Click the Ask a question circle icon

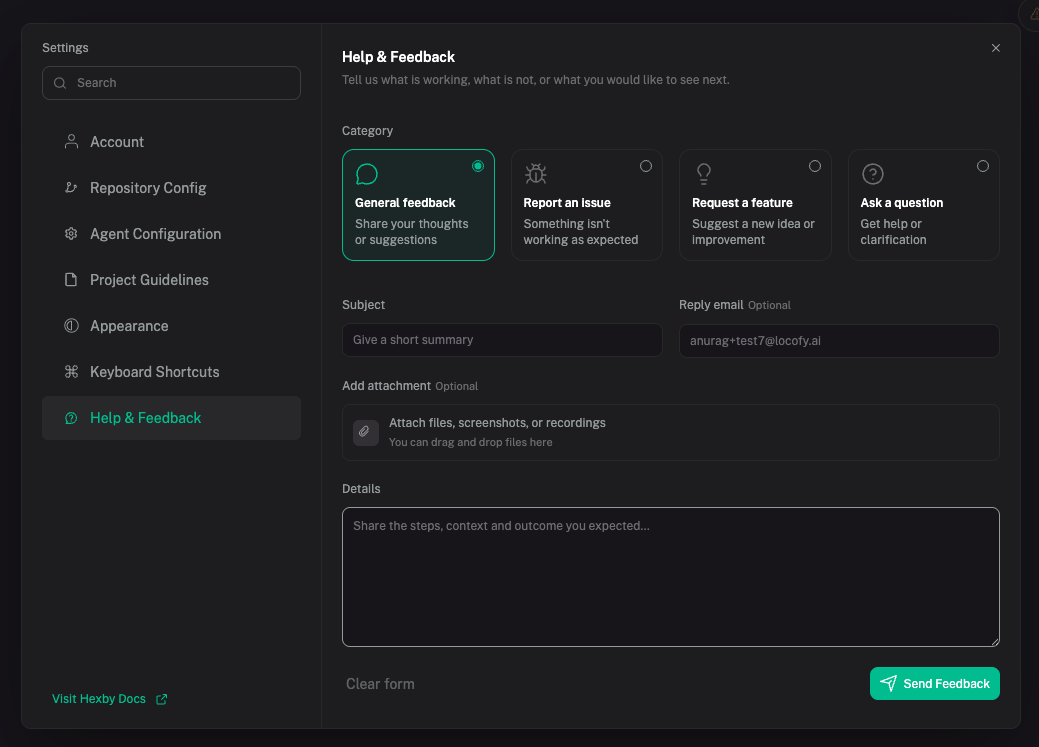pyautogui.click(x=873, y=174)
